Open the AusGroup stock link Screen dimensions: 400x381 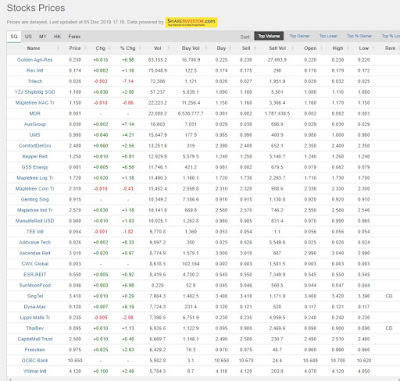pyautogui.click(x=35, y=124)
